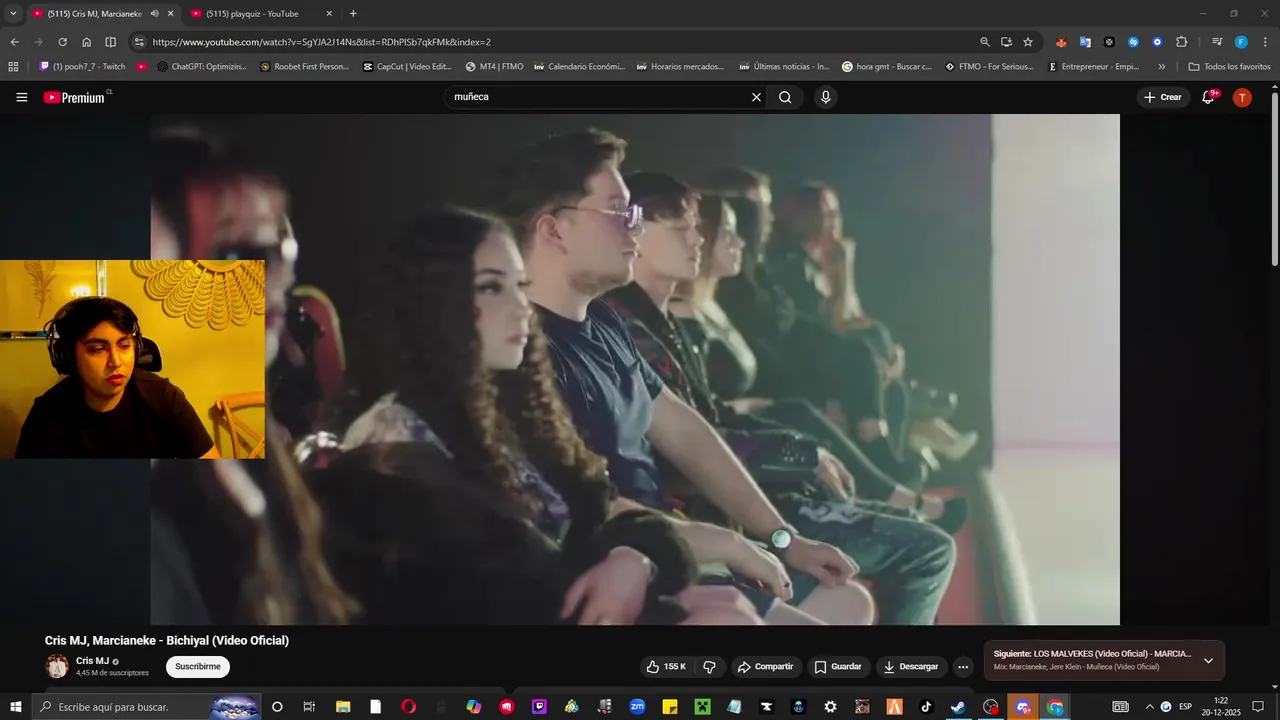Open File Explorer from taskbar
The height and width of the screenshot is (720, 1280).
(x=343, y=707)
